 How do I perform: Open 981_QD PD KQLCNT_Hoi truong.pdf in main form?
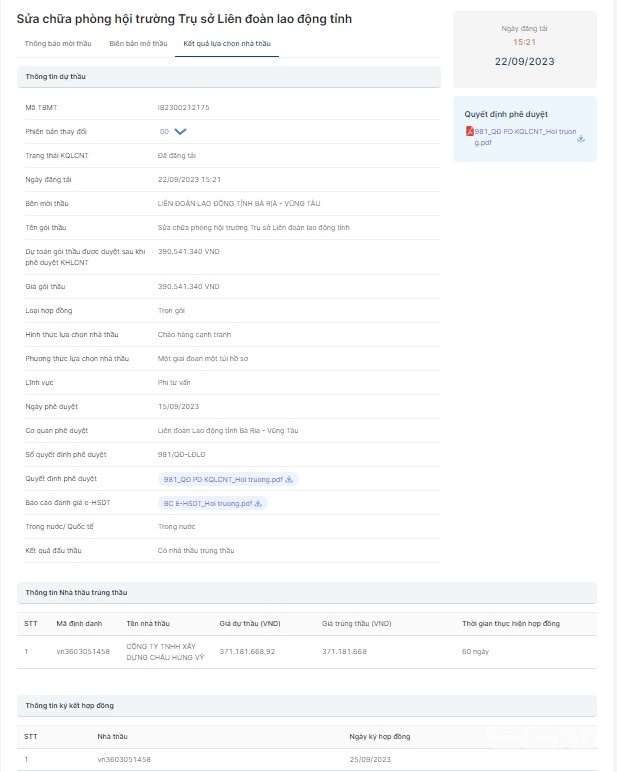click(223, 479)
